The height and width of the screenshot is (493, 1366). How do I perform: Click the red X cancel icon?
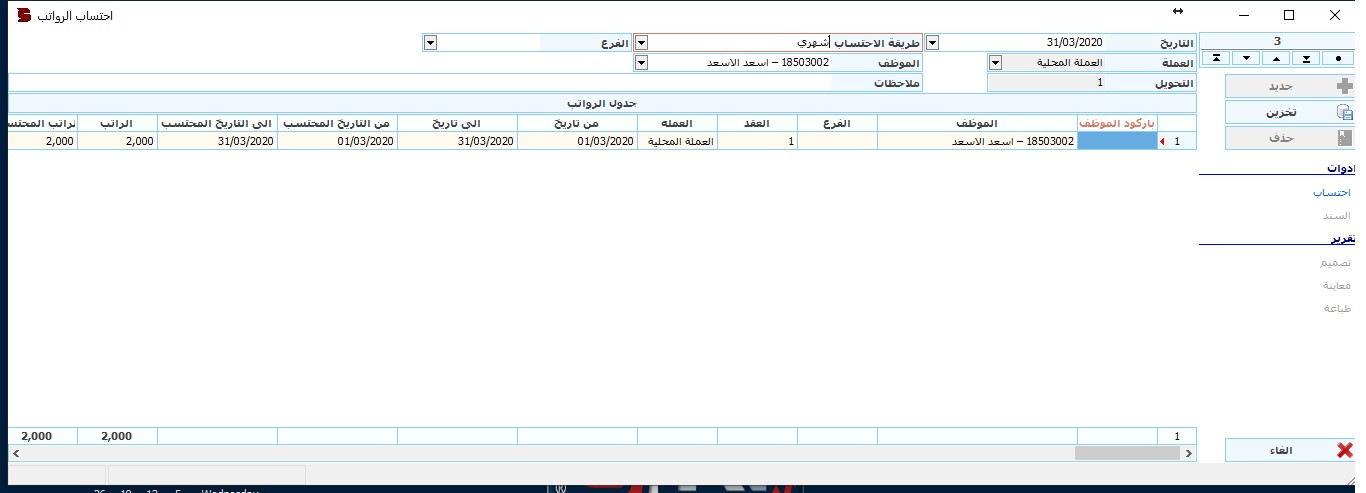pos(1344,450)
